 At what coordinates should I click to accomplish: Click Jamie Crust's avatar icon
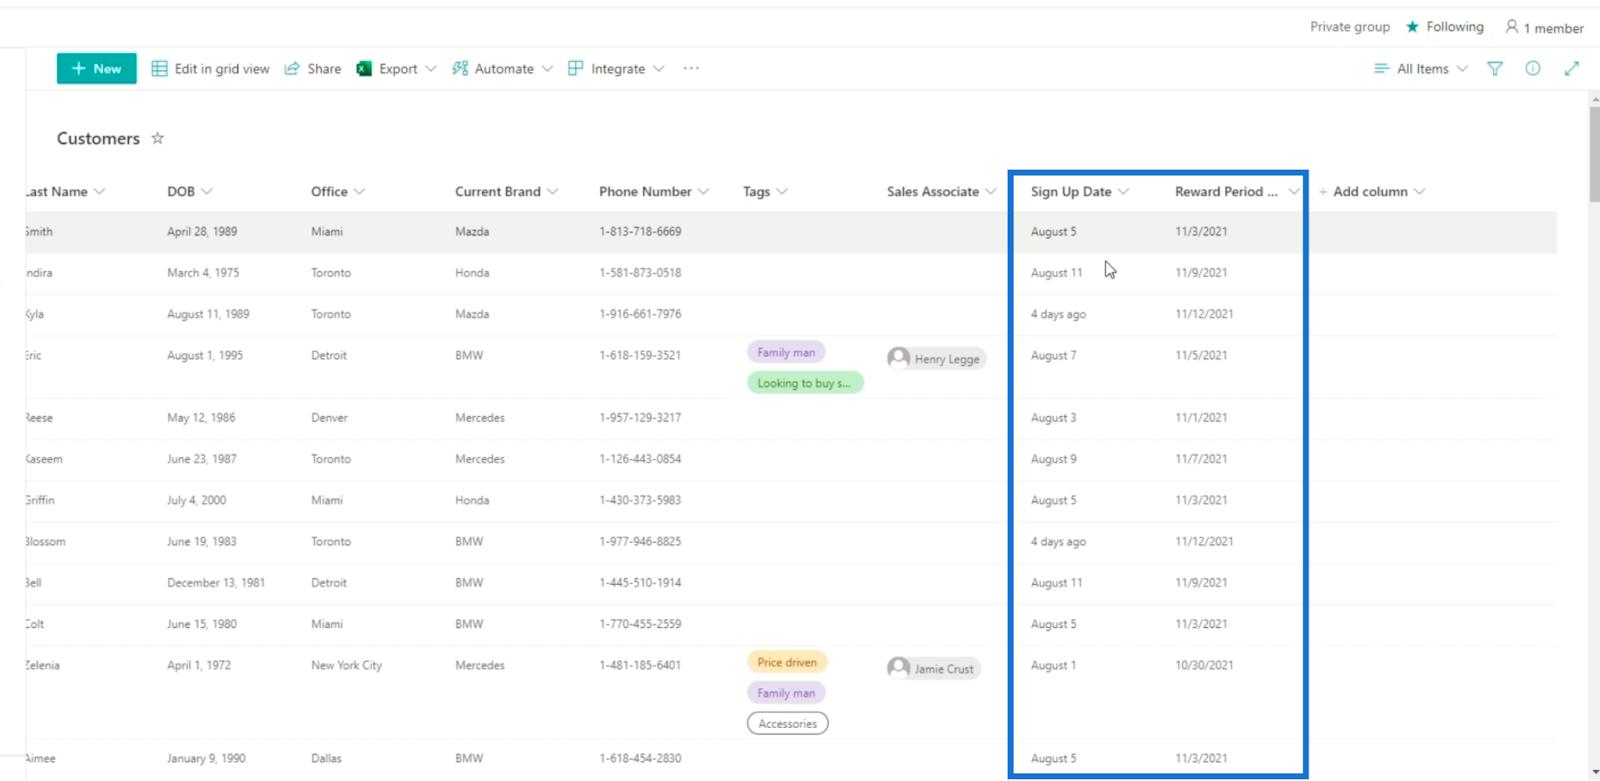point(899,668)
